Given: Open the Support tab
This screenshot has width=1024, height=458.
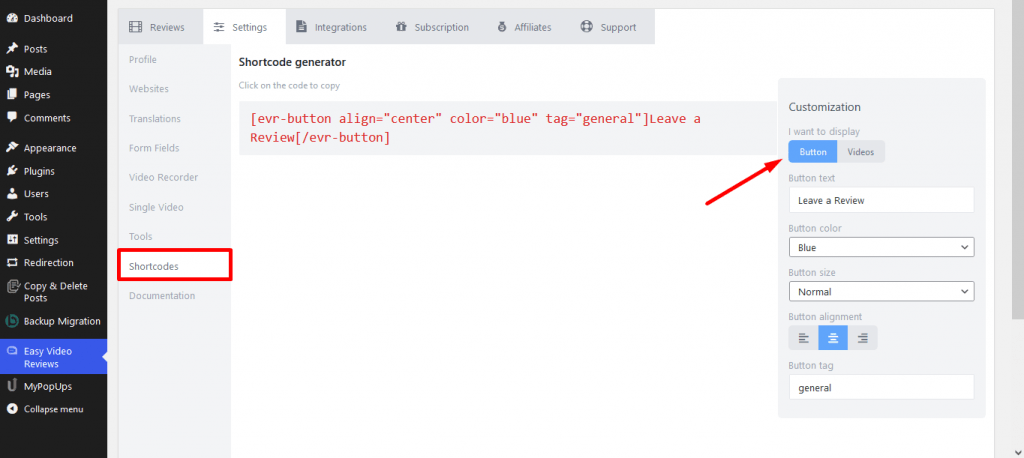Looking at the screenshot, I should [608, 27].
